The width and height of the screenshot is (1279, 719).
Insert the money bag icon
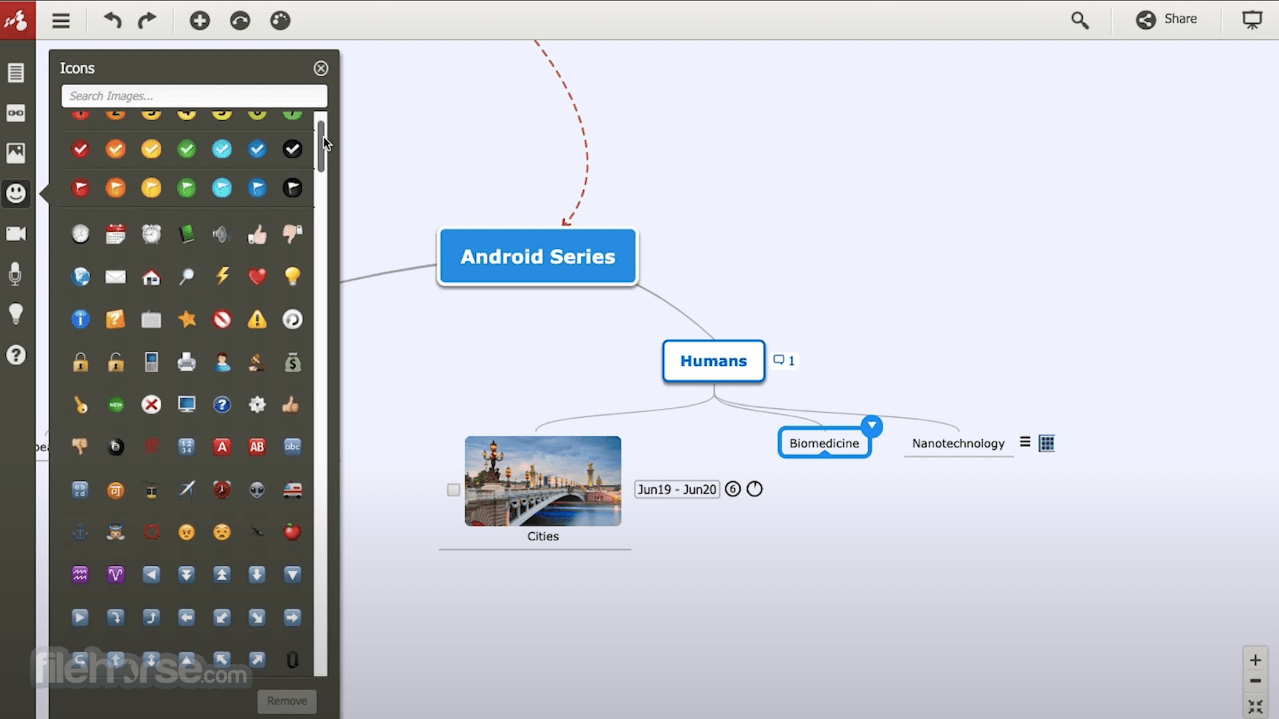pos(292,362)
